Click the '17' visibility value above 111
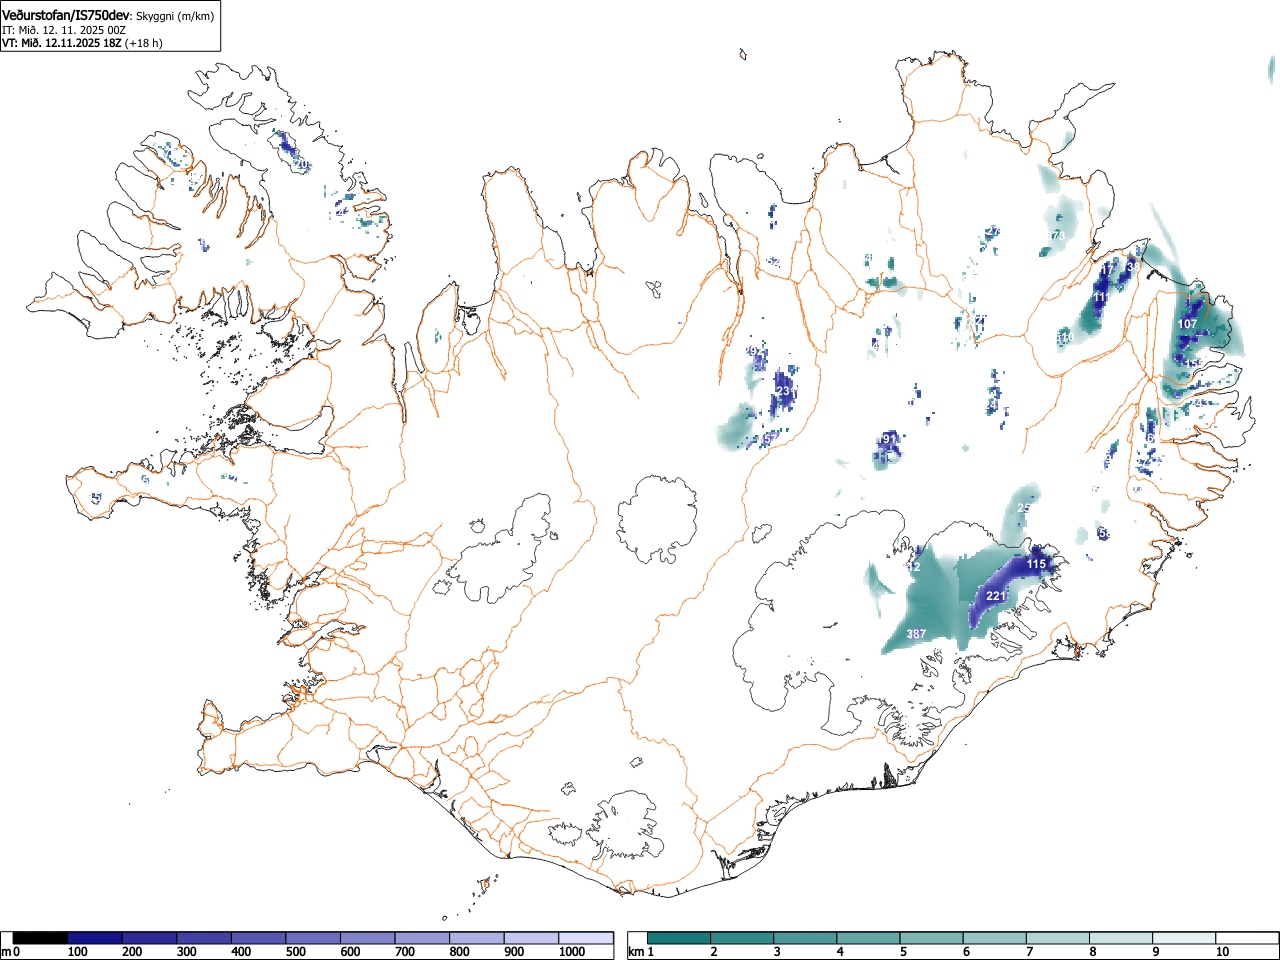The height and width of the screenshot is (960, 1280). coord(1107,269)
